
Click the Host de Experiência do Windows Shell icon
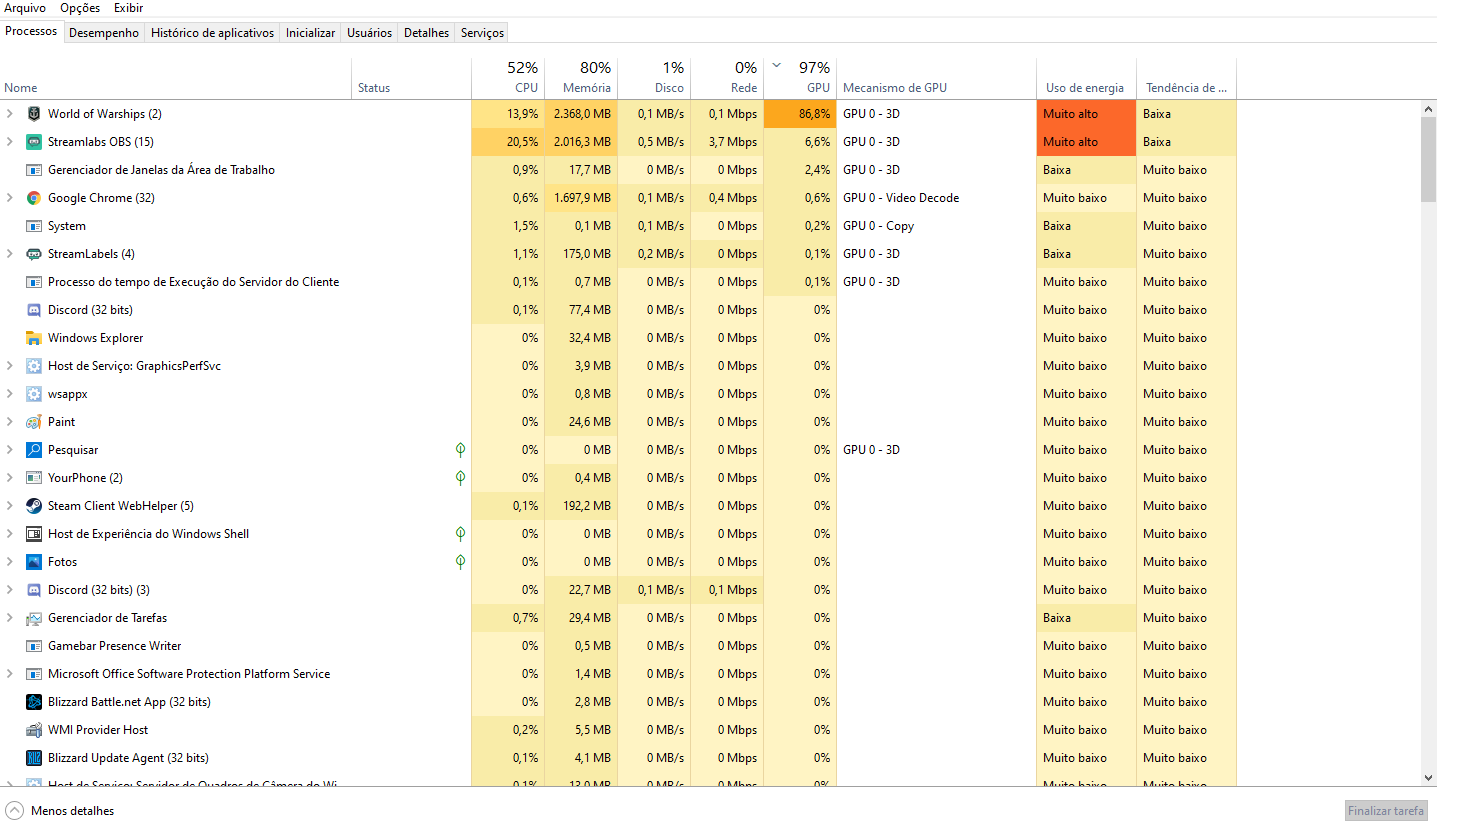[34, 534]
